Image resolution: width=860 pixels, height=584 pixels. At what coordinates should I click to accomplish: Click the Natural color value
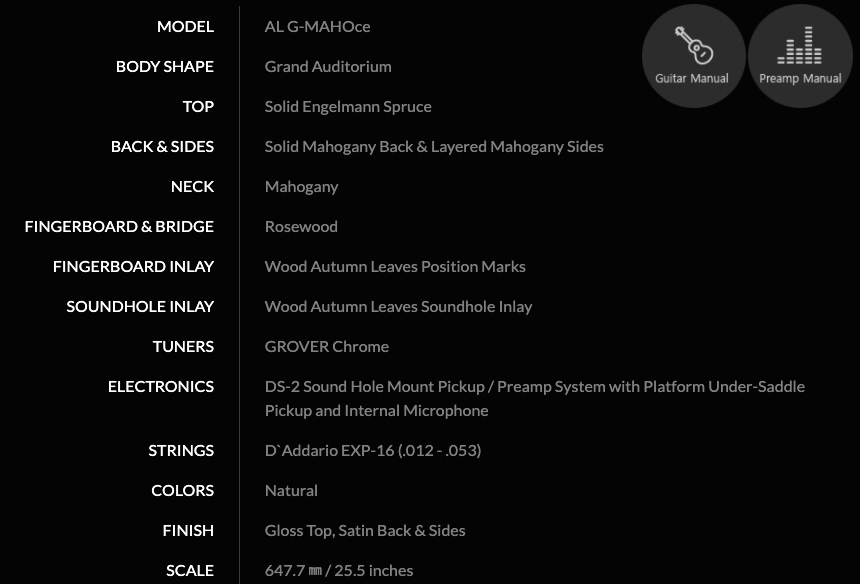pos(291,490)
